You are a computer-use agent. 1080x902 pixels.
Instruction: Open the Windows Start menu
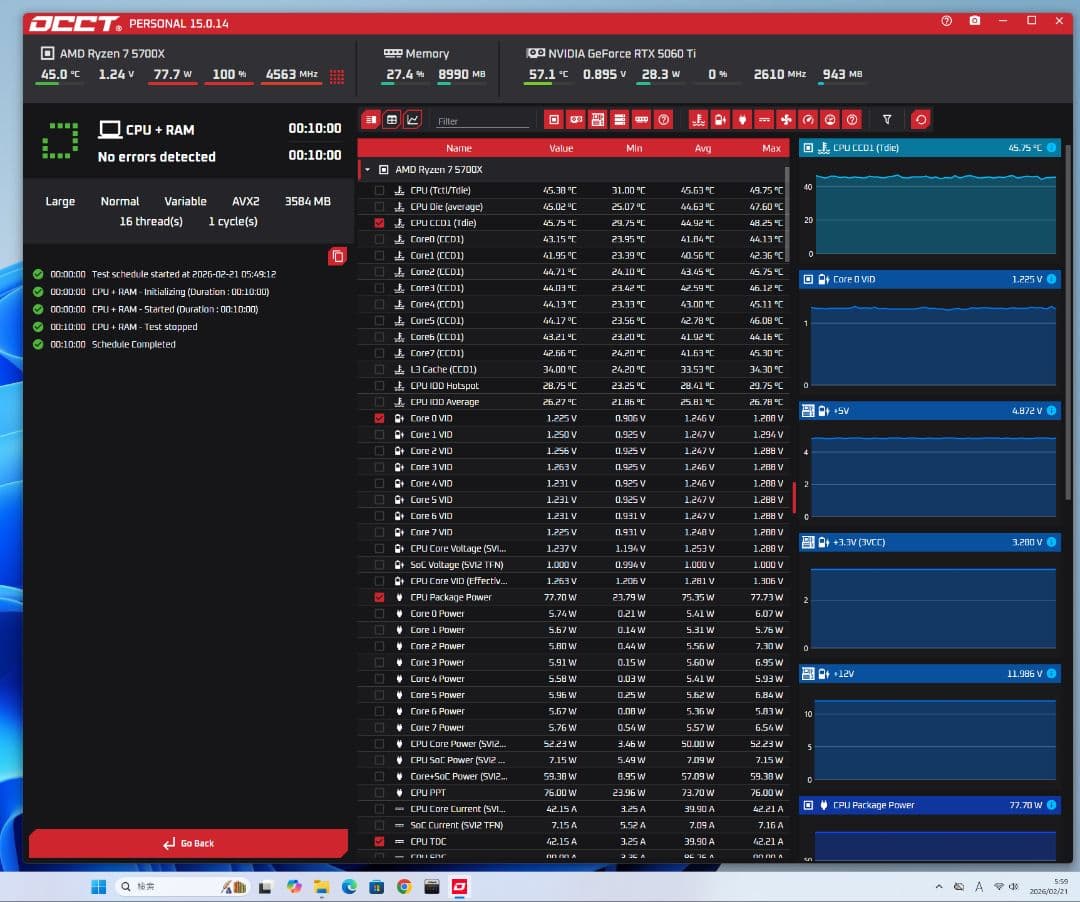tap(99, 887)
